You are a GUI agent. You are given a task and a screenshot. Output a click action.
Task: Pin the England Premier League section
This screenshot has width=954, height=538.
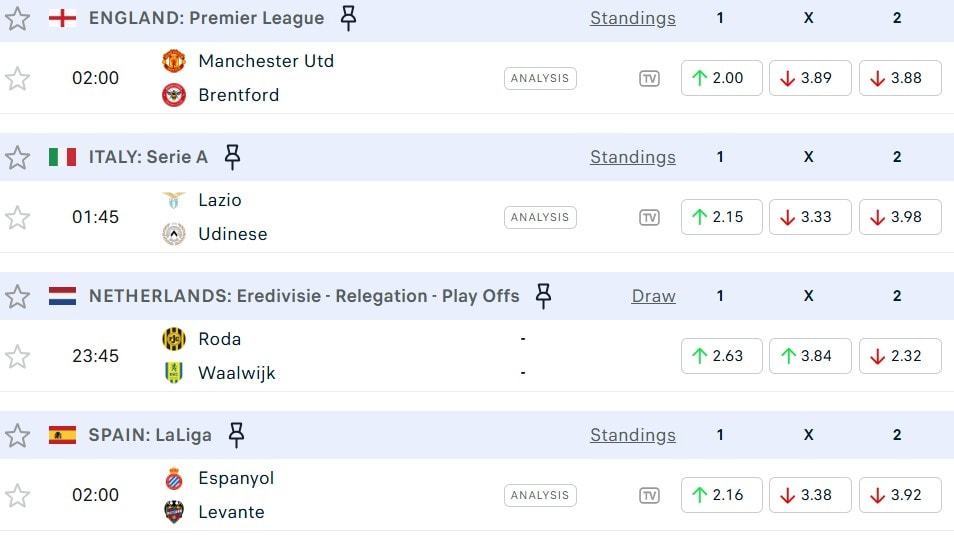(348, 17)
